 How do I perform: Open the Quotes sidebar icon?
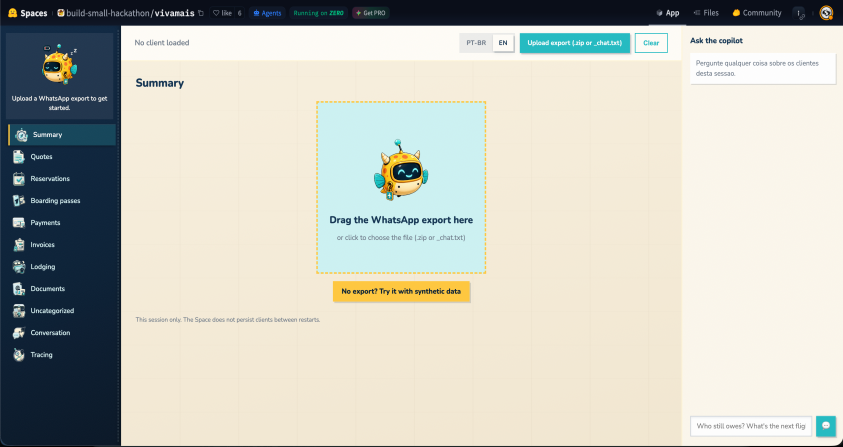(x=19, y=157)
